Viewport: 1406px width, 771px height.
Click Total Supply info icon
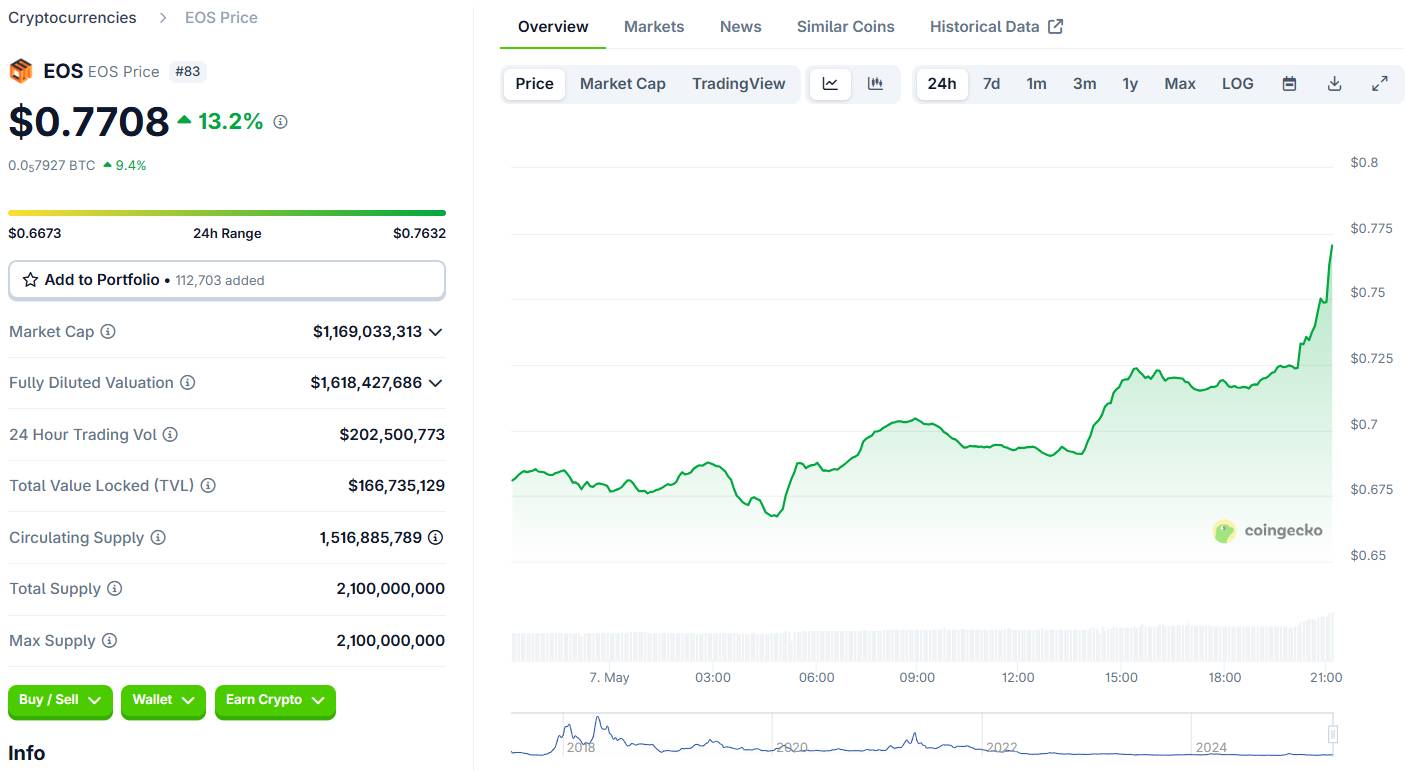pos(115,589)
